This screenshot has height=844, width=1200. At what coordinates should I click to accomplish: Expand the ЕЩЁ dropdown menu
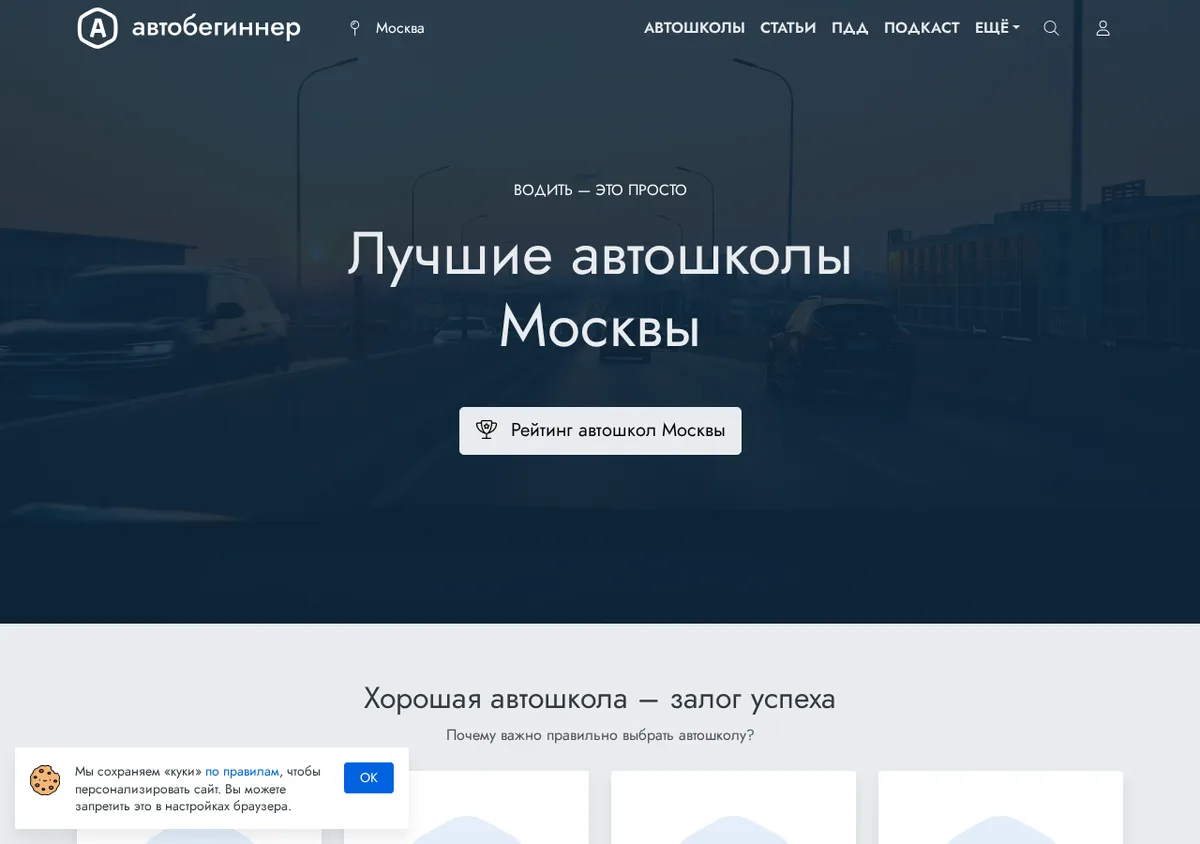tap(997, 28)
